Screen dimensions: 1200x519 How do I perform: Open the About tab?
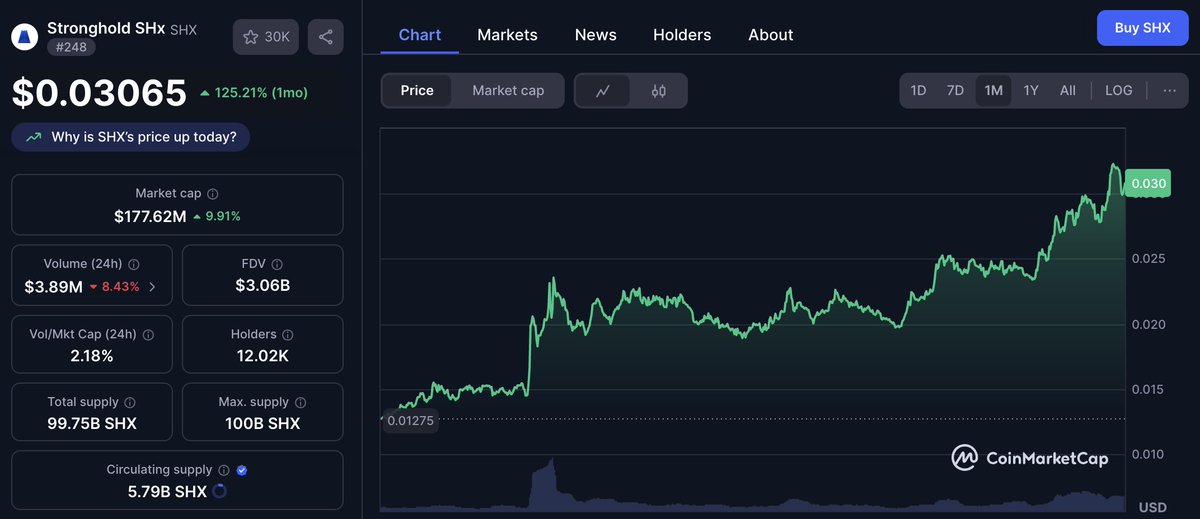pyautogui.click(x=771, y=35)
